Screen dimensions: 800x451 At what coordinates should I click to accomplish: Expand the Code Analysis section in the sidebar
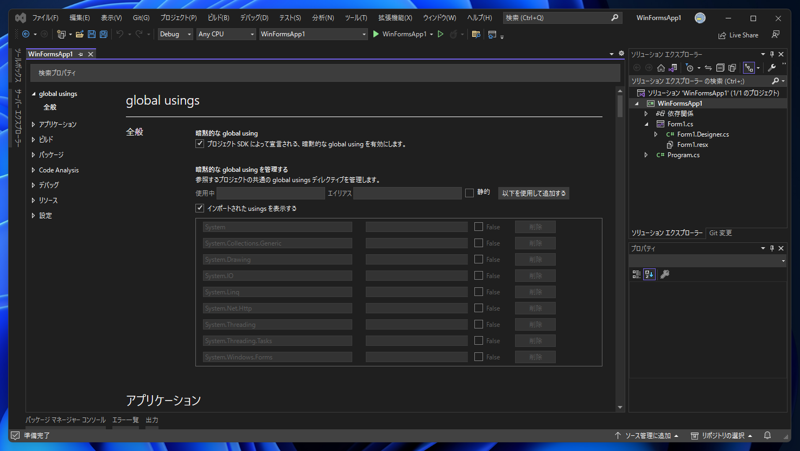point(34,170)
